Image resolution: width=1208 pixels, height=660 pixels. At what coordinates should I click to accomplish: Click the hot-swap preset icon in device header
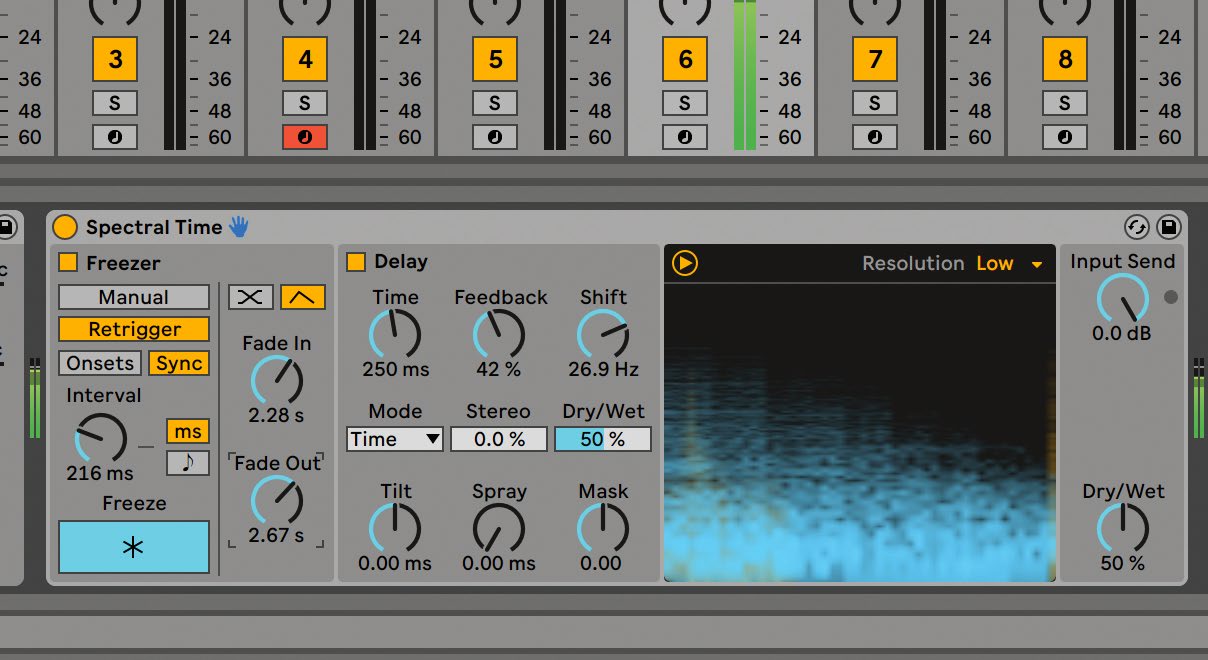click(1137, 227)
